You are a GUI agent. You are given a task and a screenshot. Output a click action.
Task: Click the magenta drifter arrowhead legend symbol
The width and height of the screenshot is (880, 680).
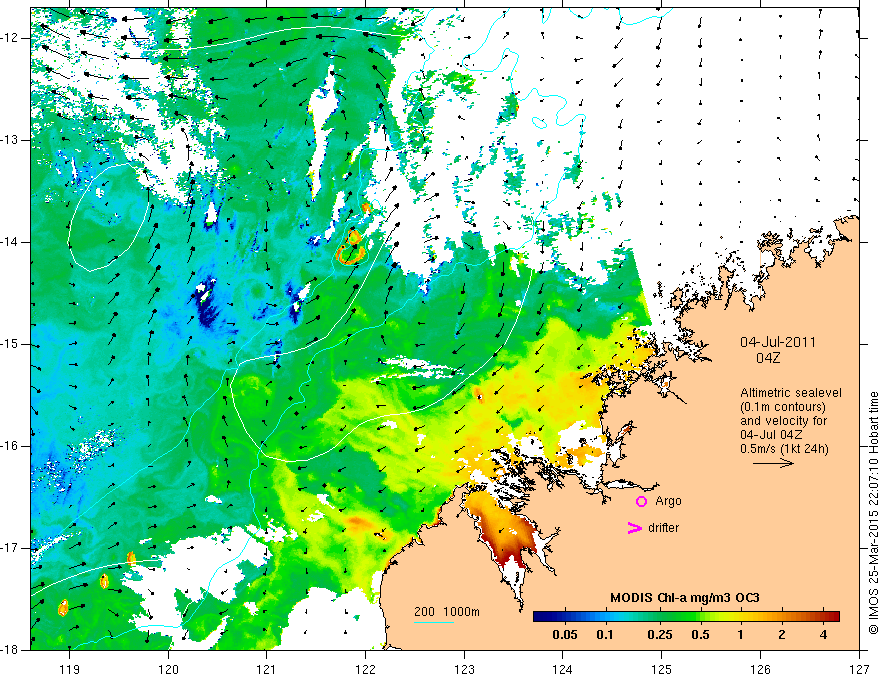tap(635, 528)
